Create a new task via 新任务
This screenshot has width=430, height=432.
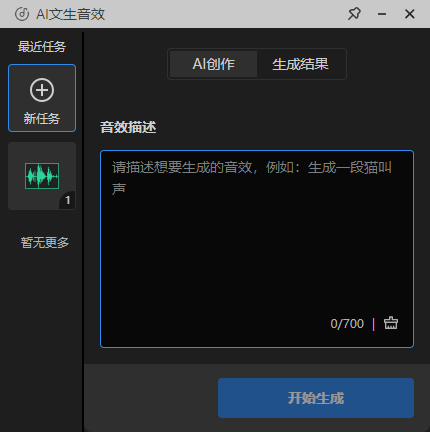coord(42,98)
